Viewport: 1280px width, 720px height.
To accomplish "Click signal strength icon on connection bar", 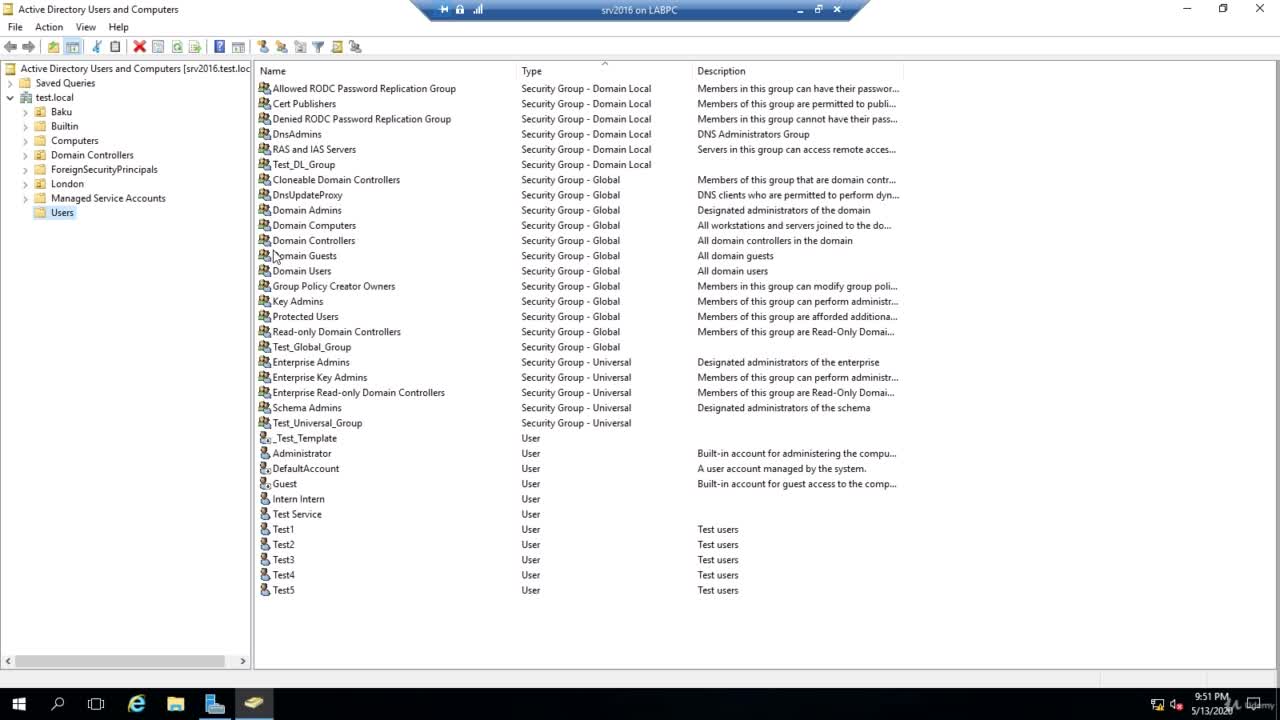I will pyautogui.click(x=478, y=9).
